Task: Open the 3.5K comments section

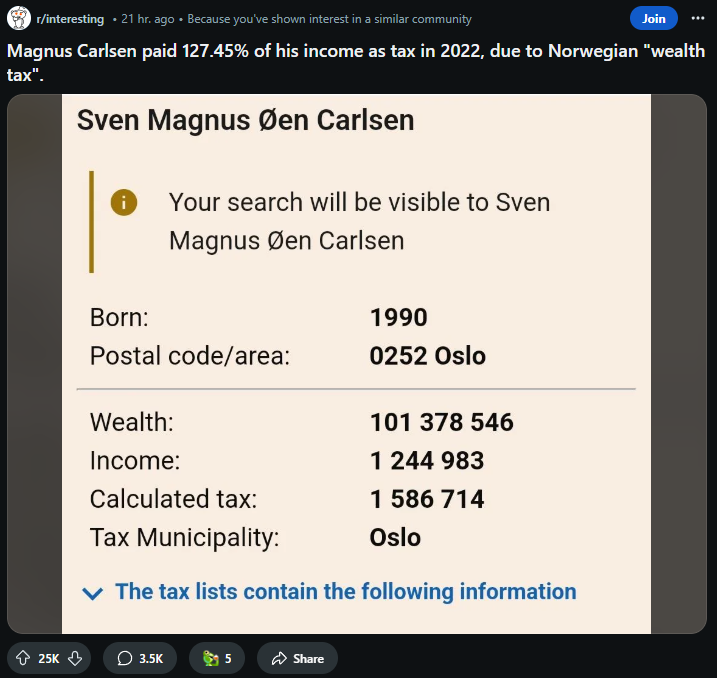Action: tap(140, 658)
